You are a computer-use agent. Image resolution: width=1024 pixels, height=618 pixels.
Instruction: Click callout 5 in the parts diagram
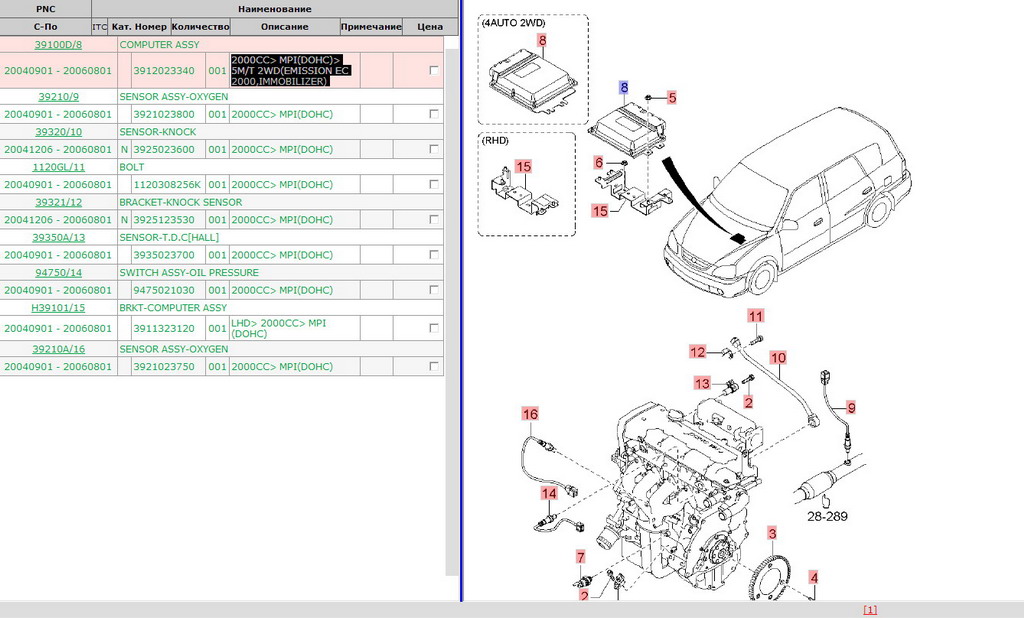[672, 97]
